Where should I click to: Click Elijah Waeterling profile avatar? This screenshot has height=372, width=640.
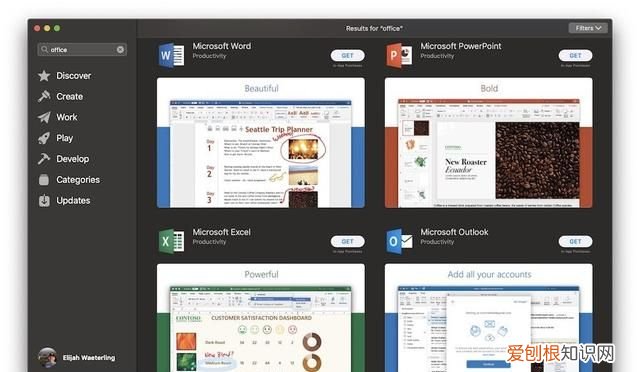[47, 358]
